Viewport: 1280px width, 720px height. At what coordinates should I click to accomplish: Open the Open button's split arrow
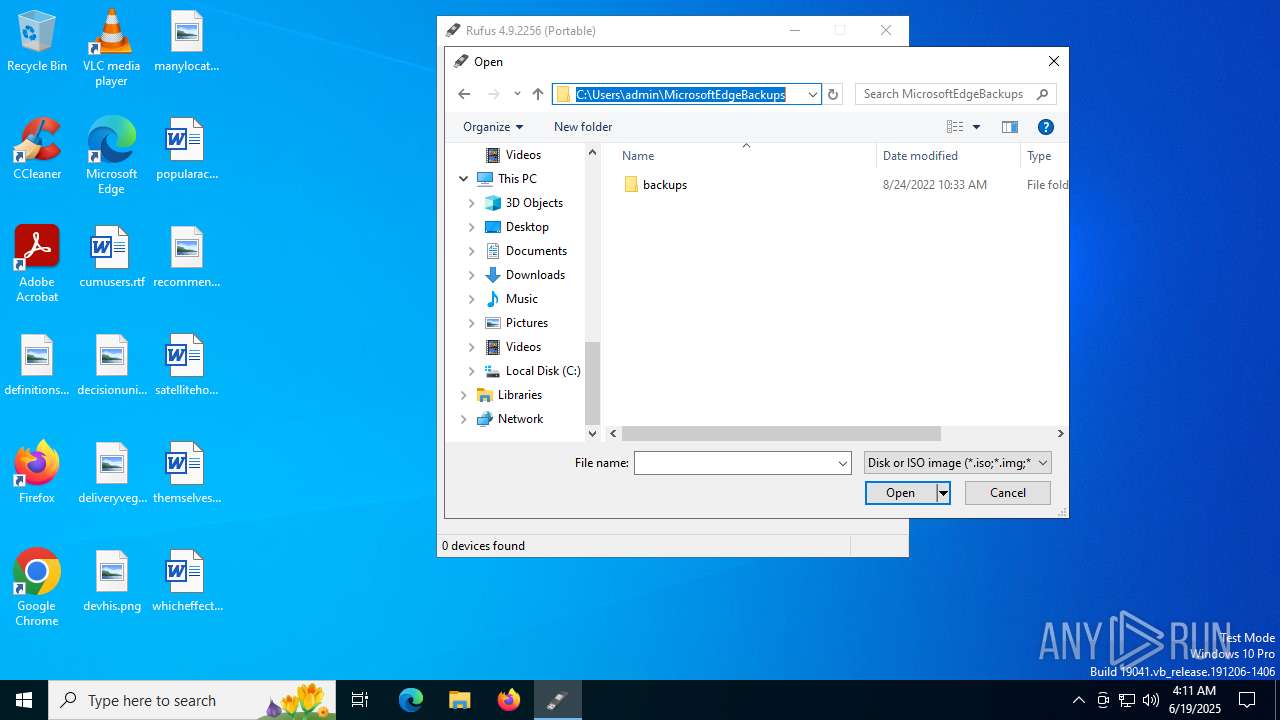tap(943, 493)
